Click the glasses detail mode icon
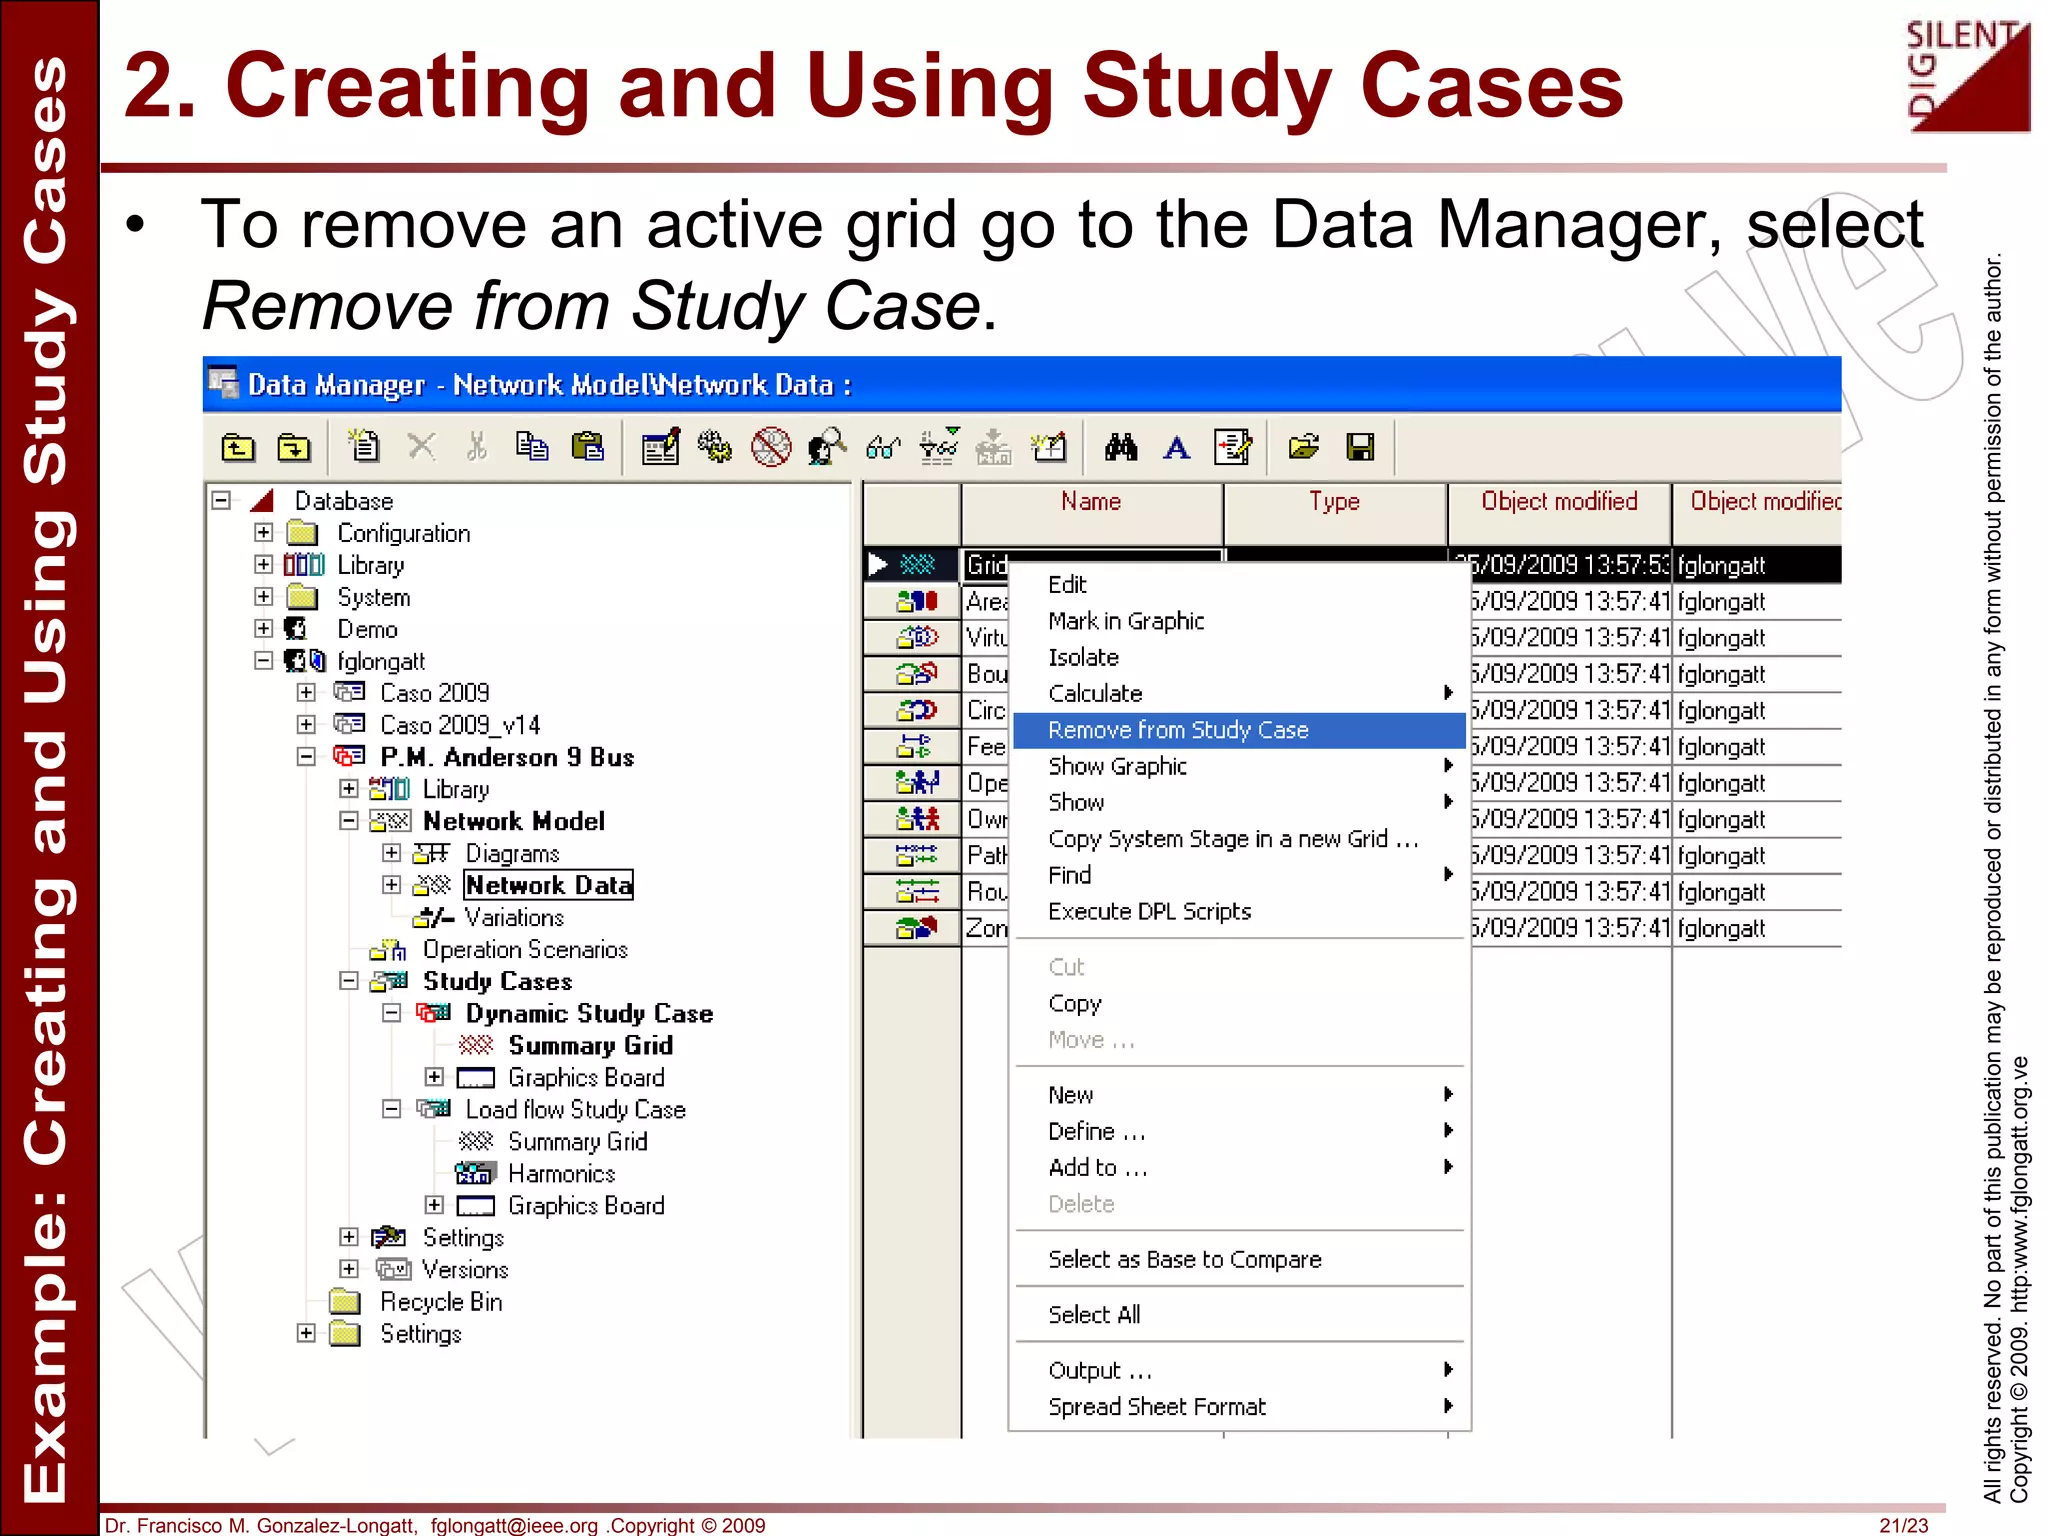Screen dimensions: 2048x1536 tap(883, 447)
